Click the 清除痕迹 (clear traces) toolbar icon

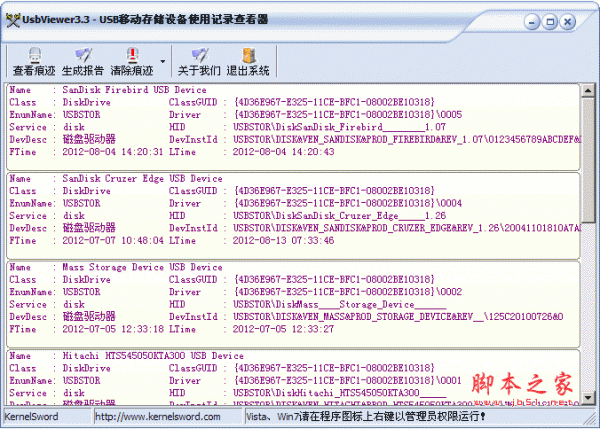pos(132,61)
